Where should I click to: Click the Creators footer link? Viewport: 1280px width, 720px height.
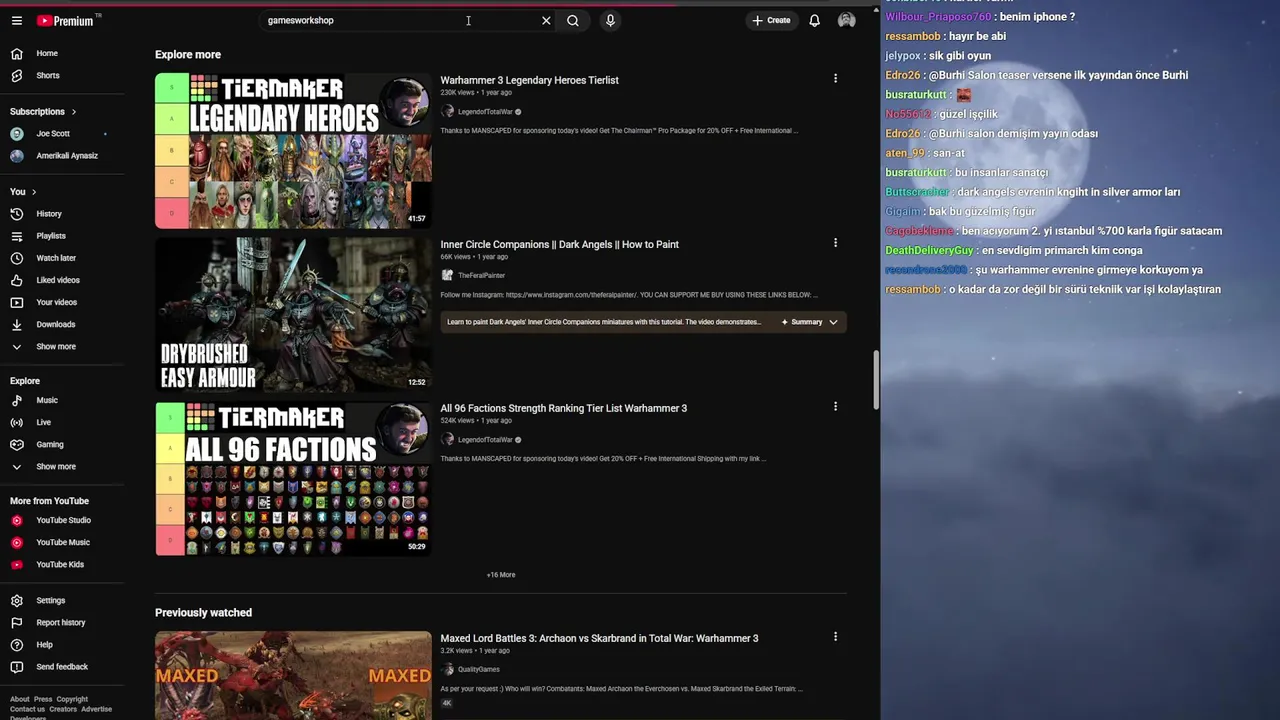[x=63, y=709]
